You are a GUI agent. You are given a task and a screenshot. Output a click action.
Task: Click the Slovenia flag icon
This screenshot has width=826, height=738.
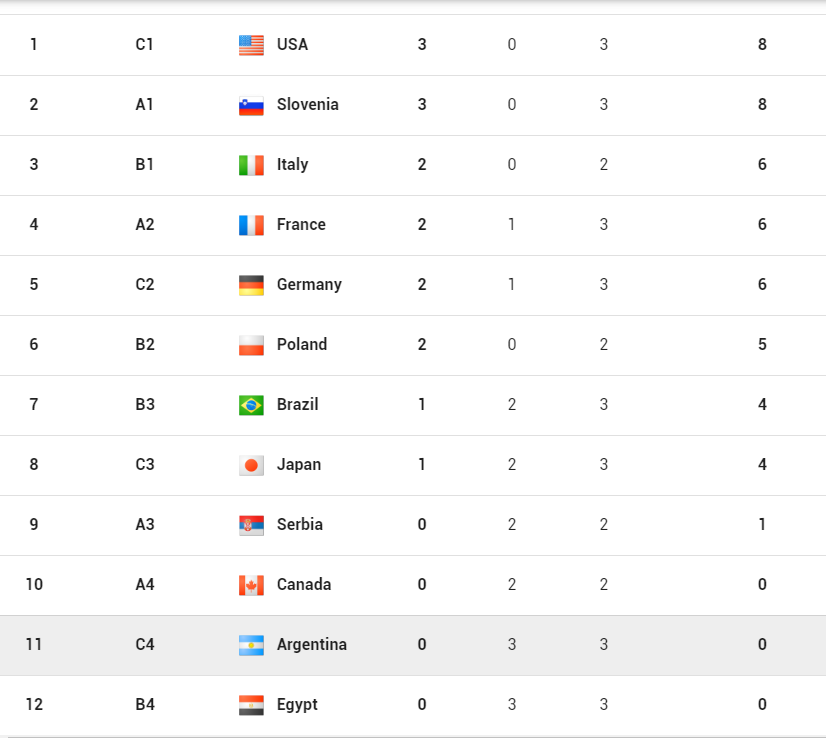click(251, 105)
